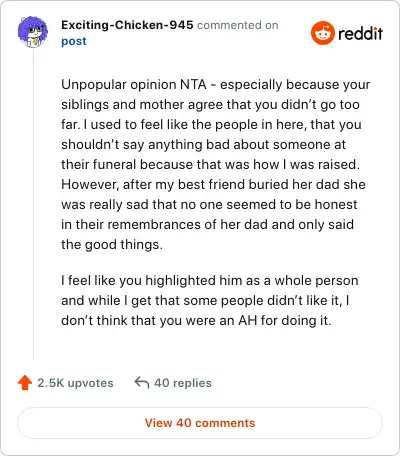Click the line starting "siblings and mother agree"

[210, 105]
